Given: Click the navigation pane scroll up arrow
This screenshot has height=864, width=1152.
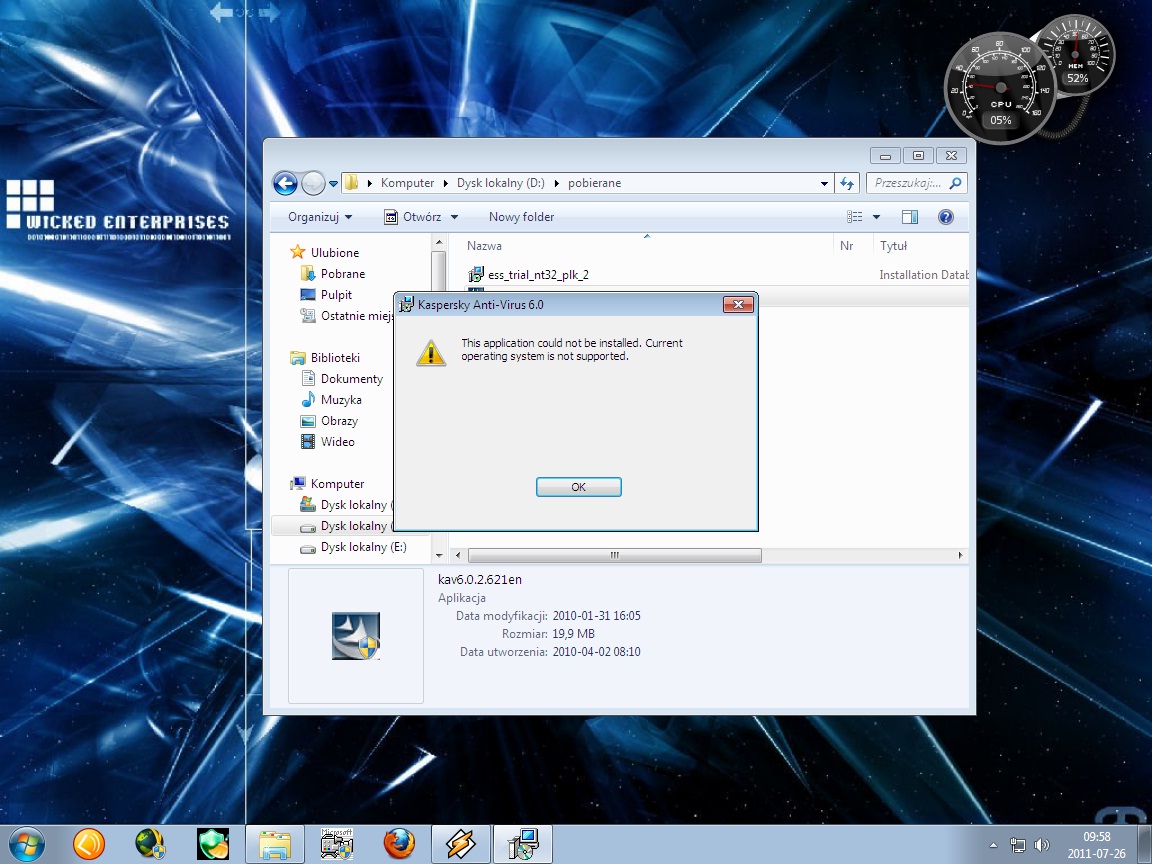Looking at the screenshot, I should 439,242.
